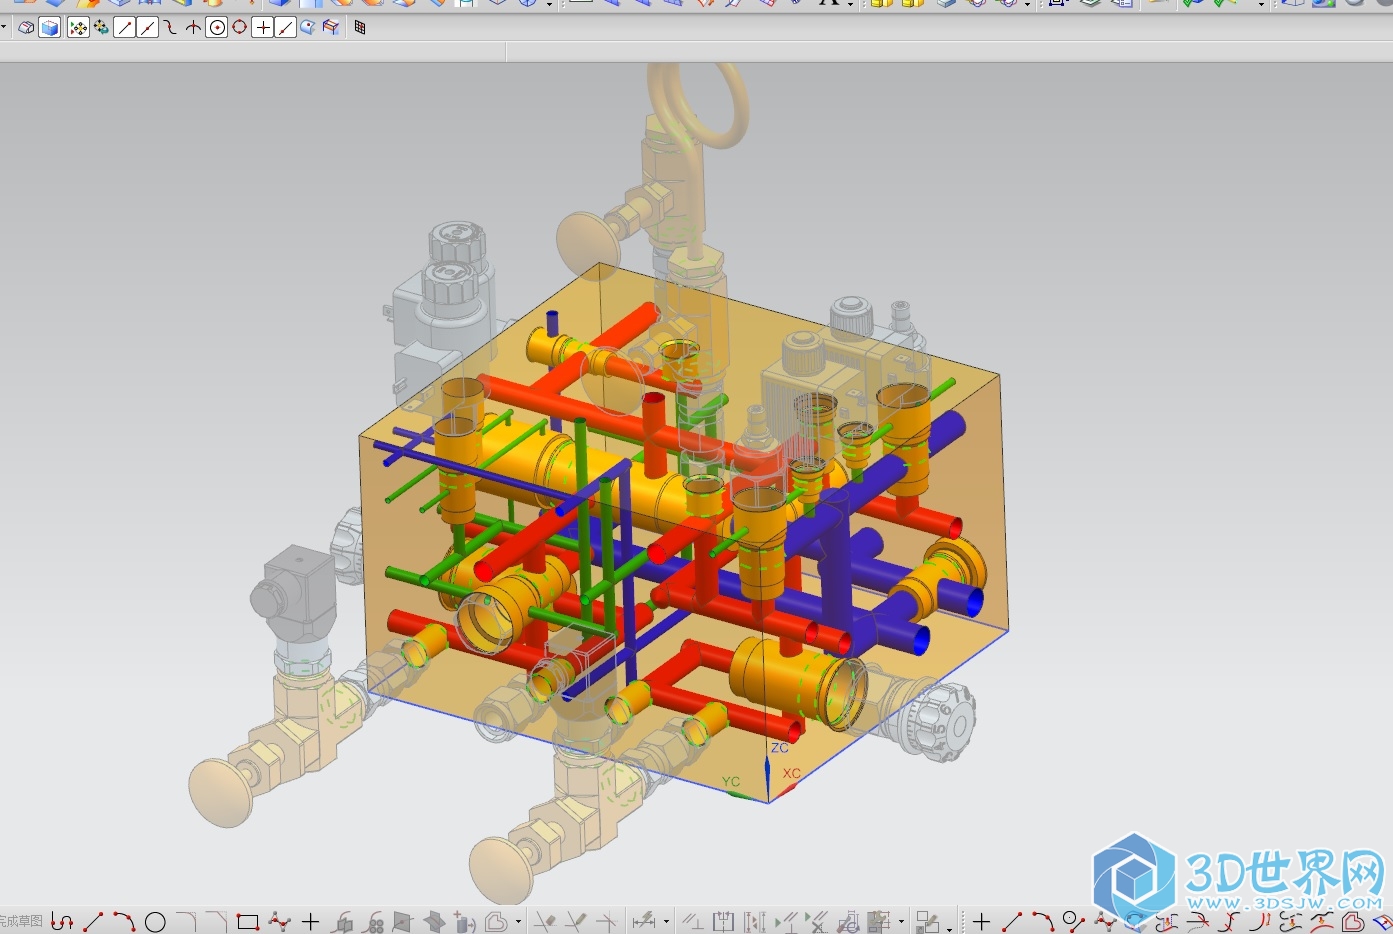
Task: Open the Geometric Constraints tool
Action: click(x=693, y=921)
